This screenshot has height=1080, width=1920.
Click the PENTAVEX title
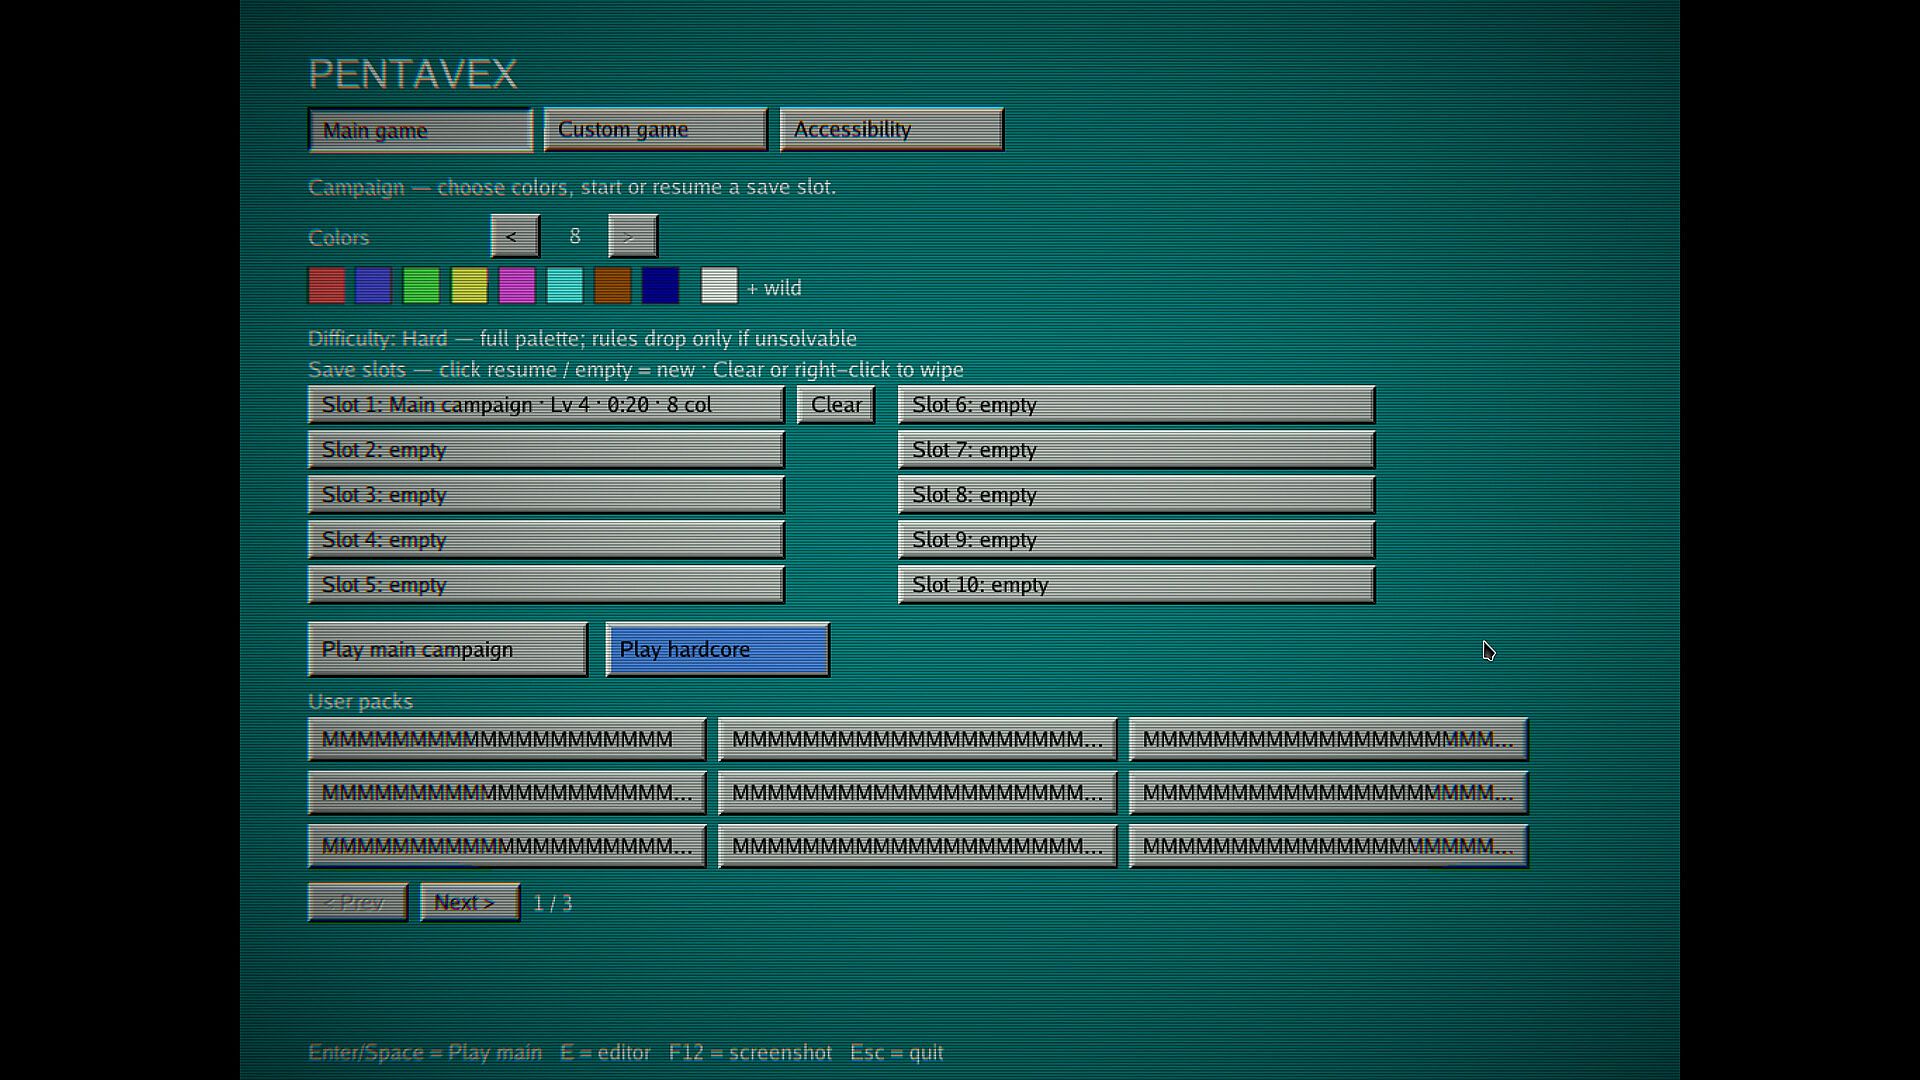(413, 74)
